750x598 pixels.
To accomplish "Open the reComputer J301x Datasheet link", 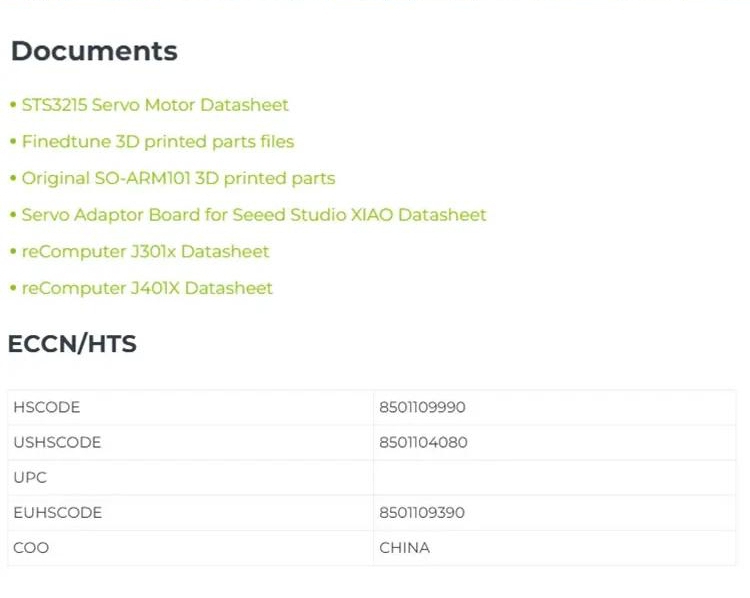I will [x=145, y=252].
